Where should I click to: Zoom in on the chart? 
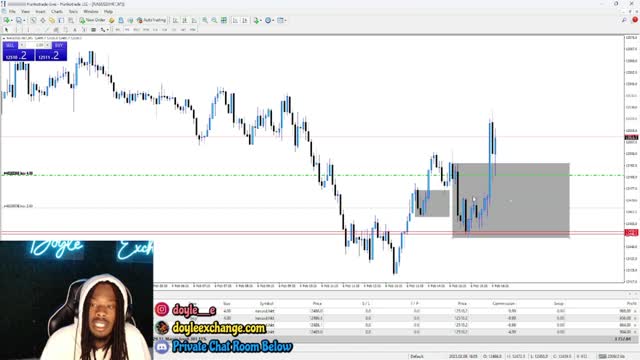(x=205, y=20)
